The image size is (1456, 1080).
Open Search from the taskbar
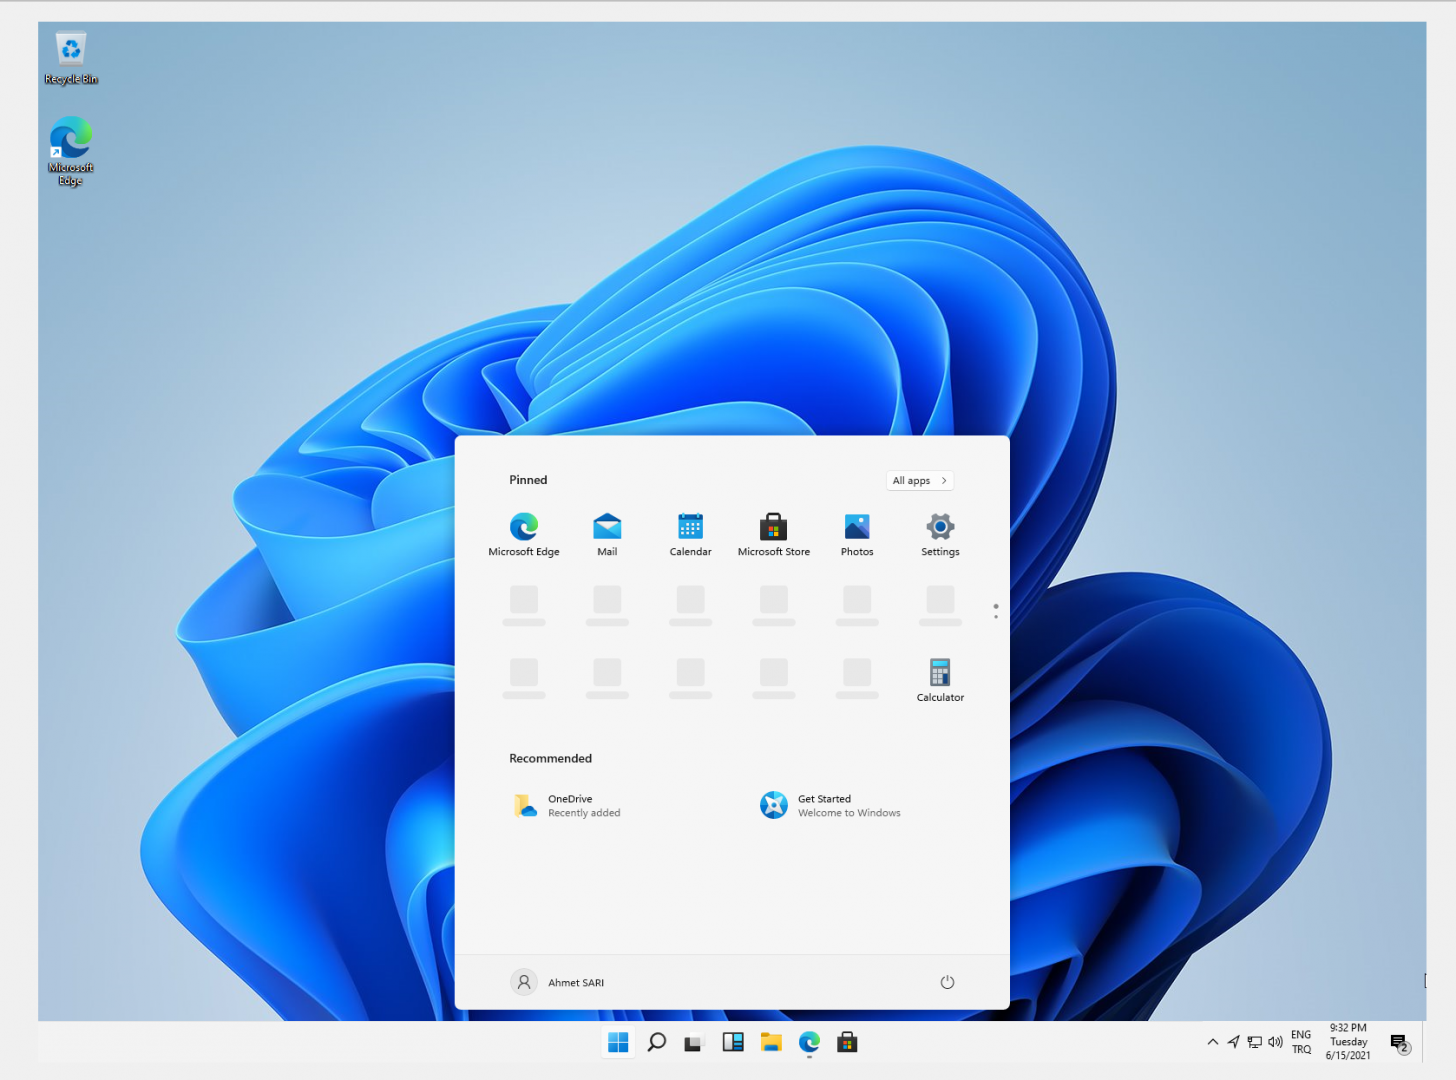(x=656, y=1042)
